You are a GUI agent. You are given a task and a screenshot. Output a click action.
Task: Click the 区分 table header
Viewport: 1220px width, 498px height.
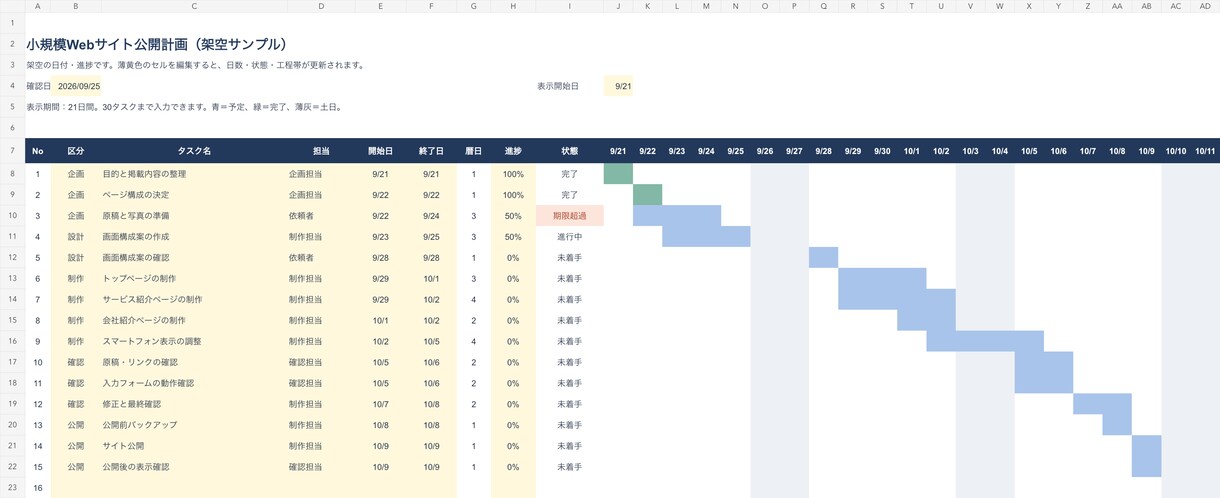coord(76,151)
